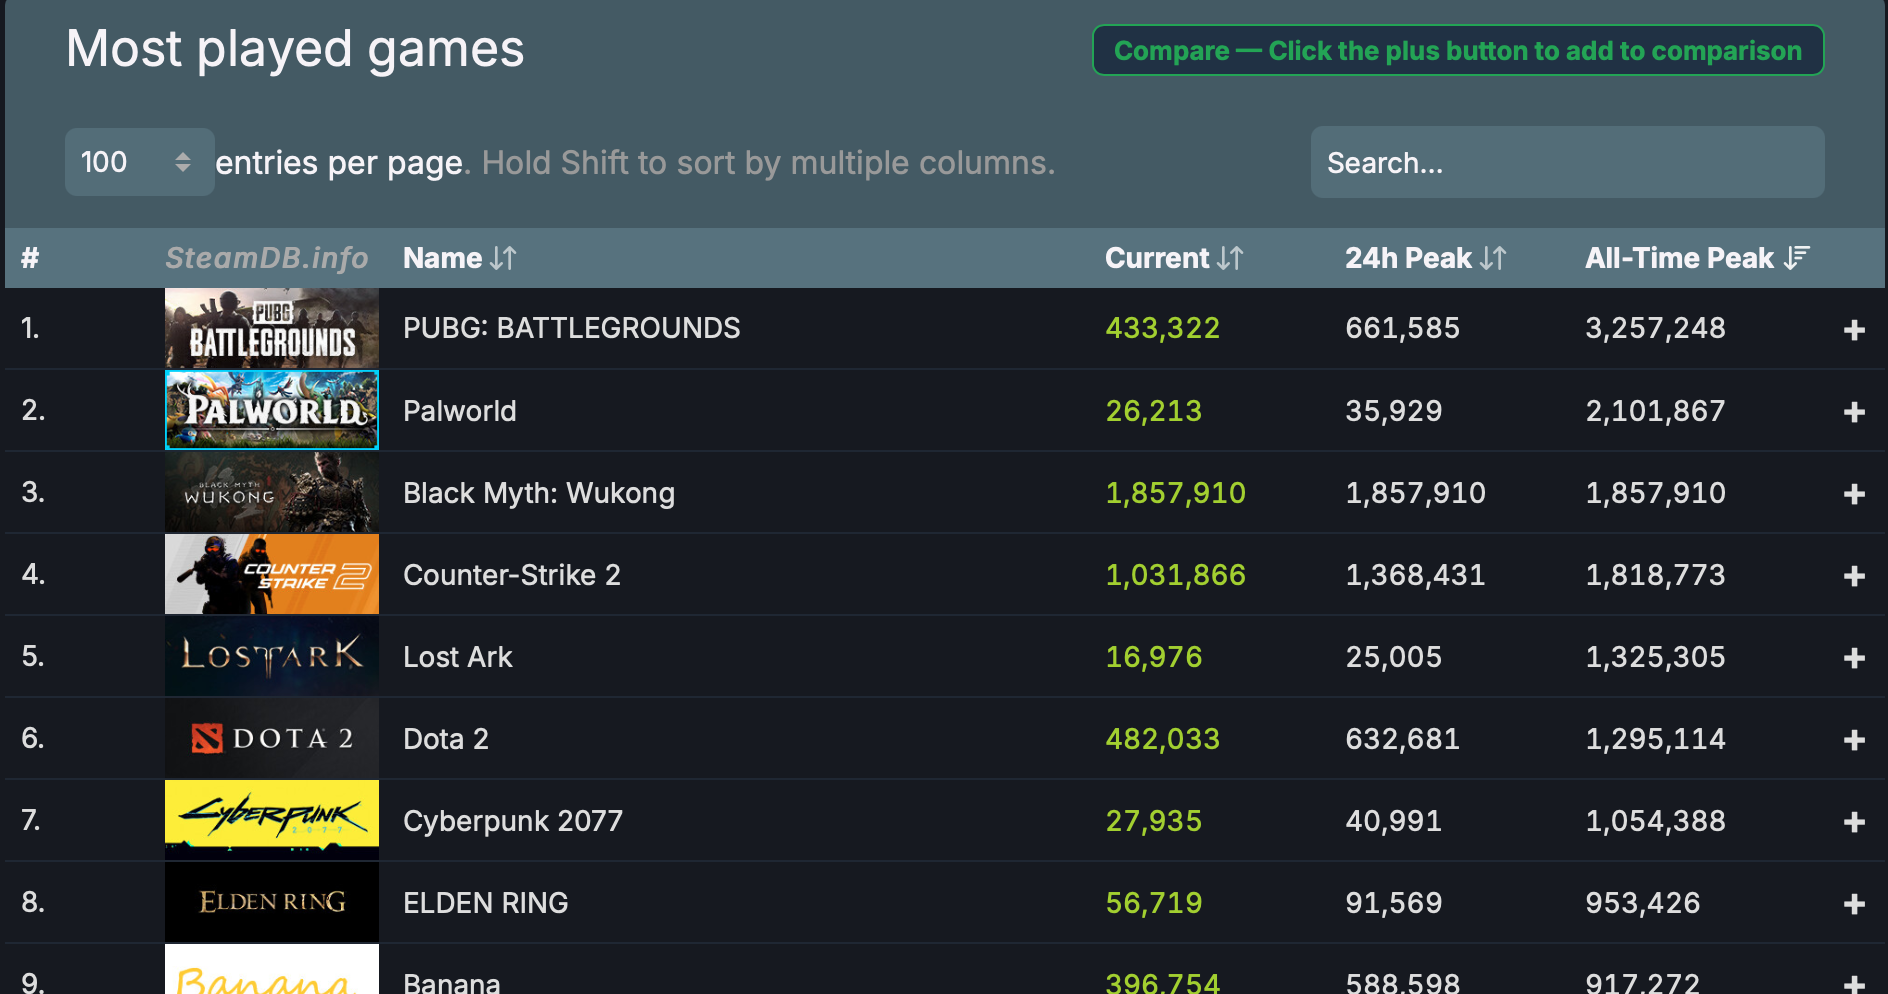This screenshot has width=1888, height=994.
Task: Open the entries per page dropdown
Action: (139, 162)
